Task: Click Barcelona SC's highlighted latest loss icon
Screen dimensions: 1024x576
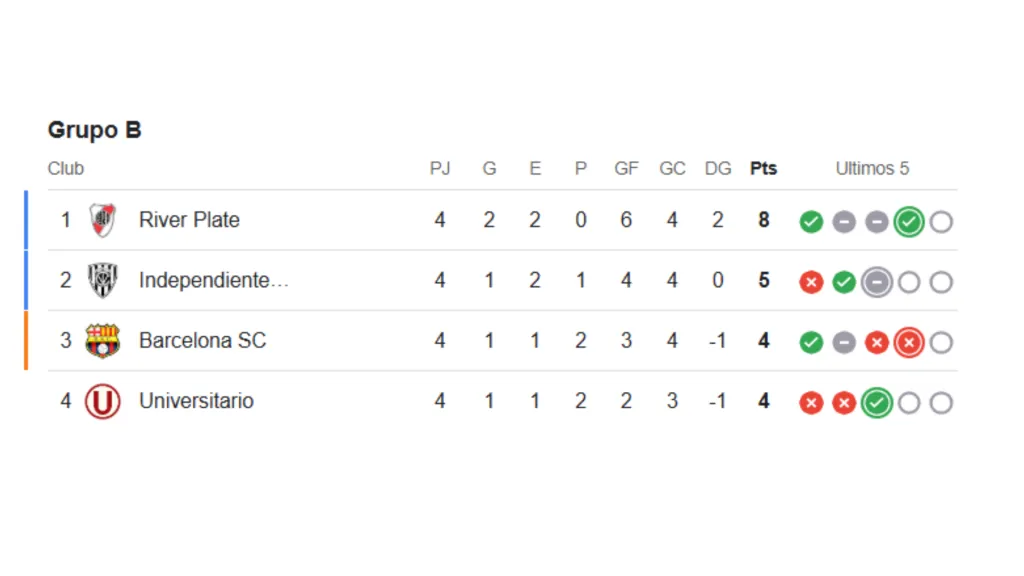Action: coord(908,343)
